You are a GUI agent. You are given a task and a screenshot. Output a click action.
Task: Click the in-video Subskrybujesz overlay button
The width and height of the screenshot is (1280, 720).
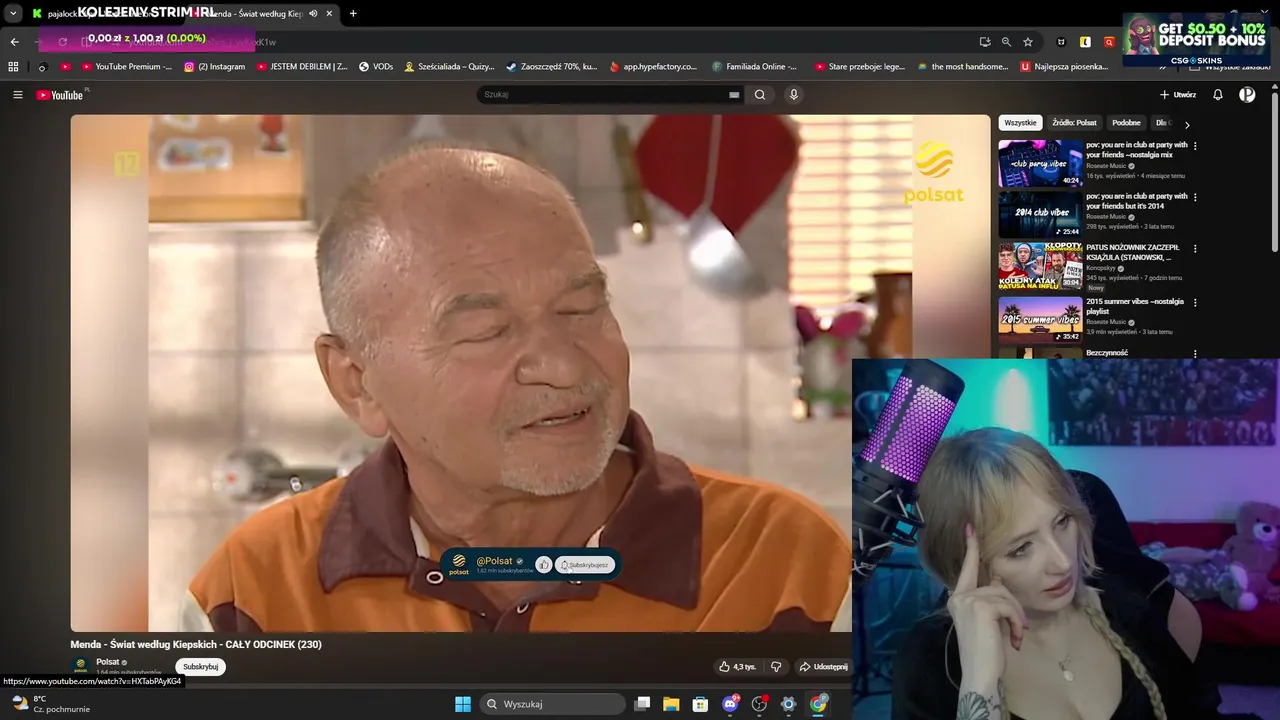pos(585,565)
